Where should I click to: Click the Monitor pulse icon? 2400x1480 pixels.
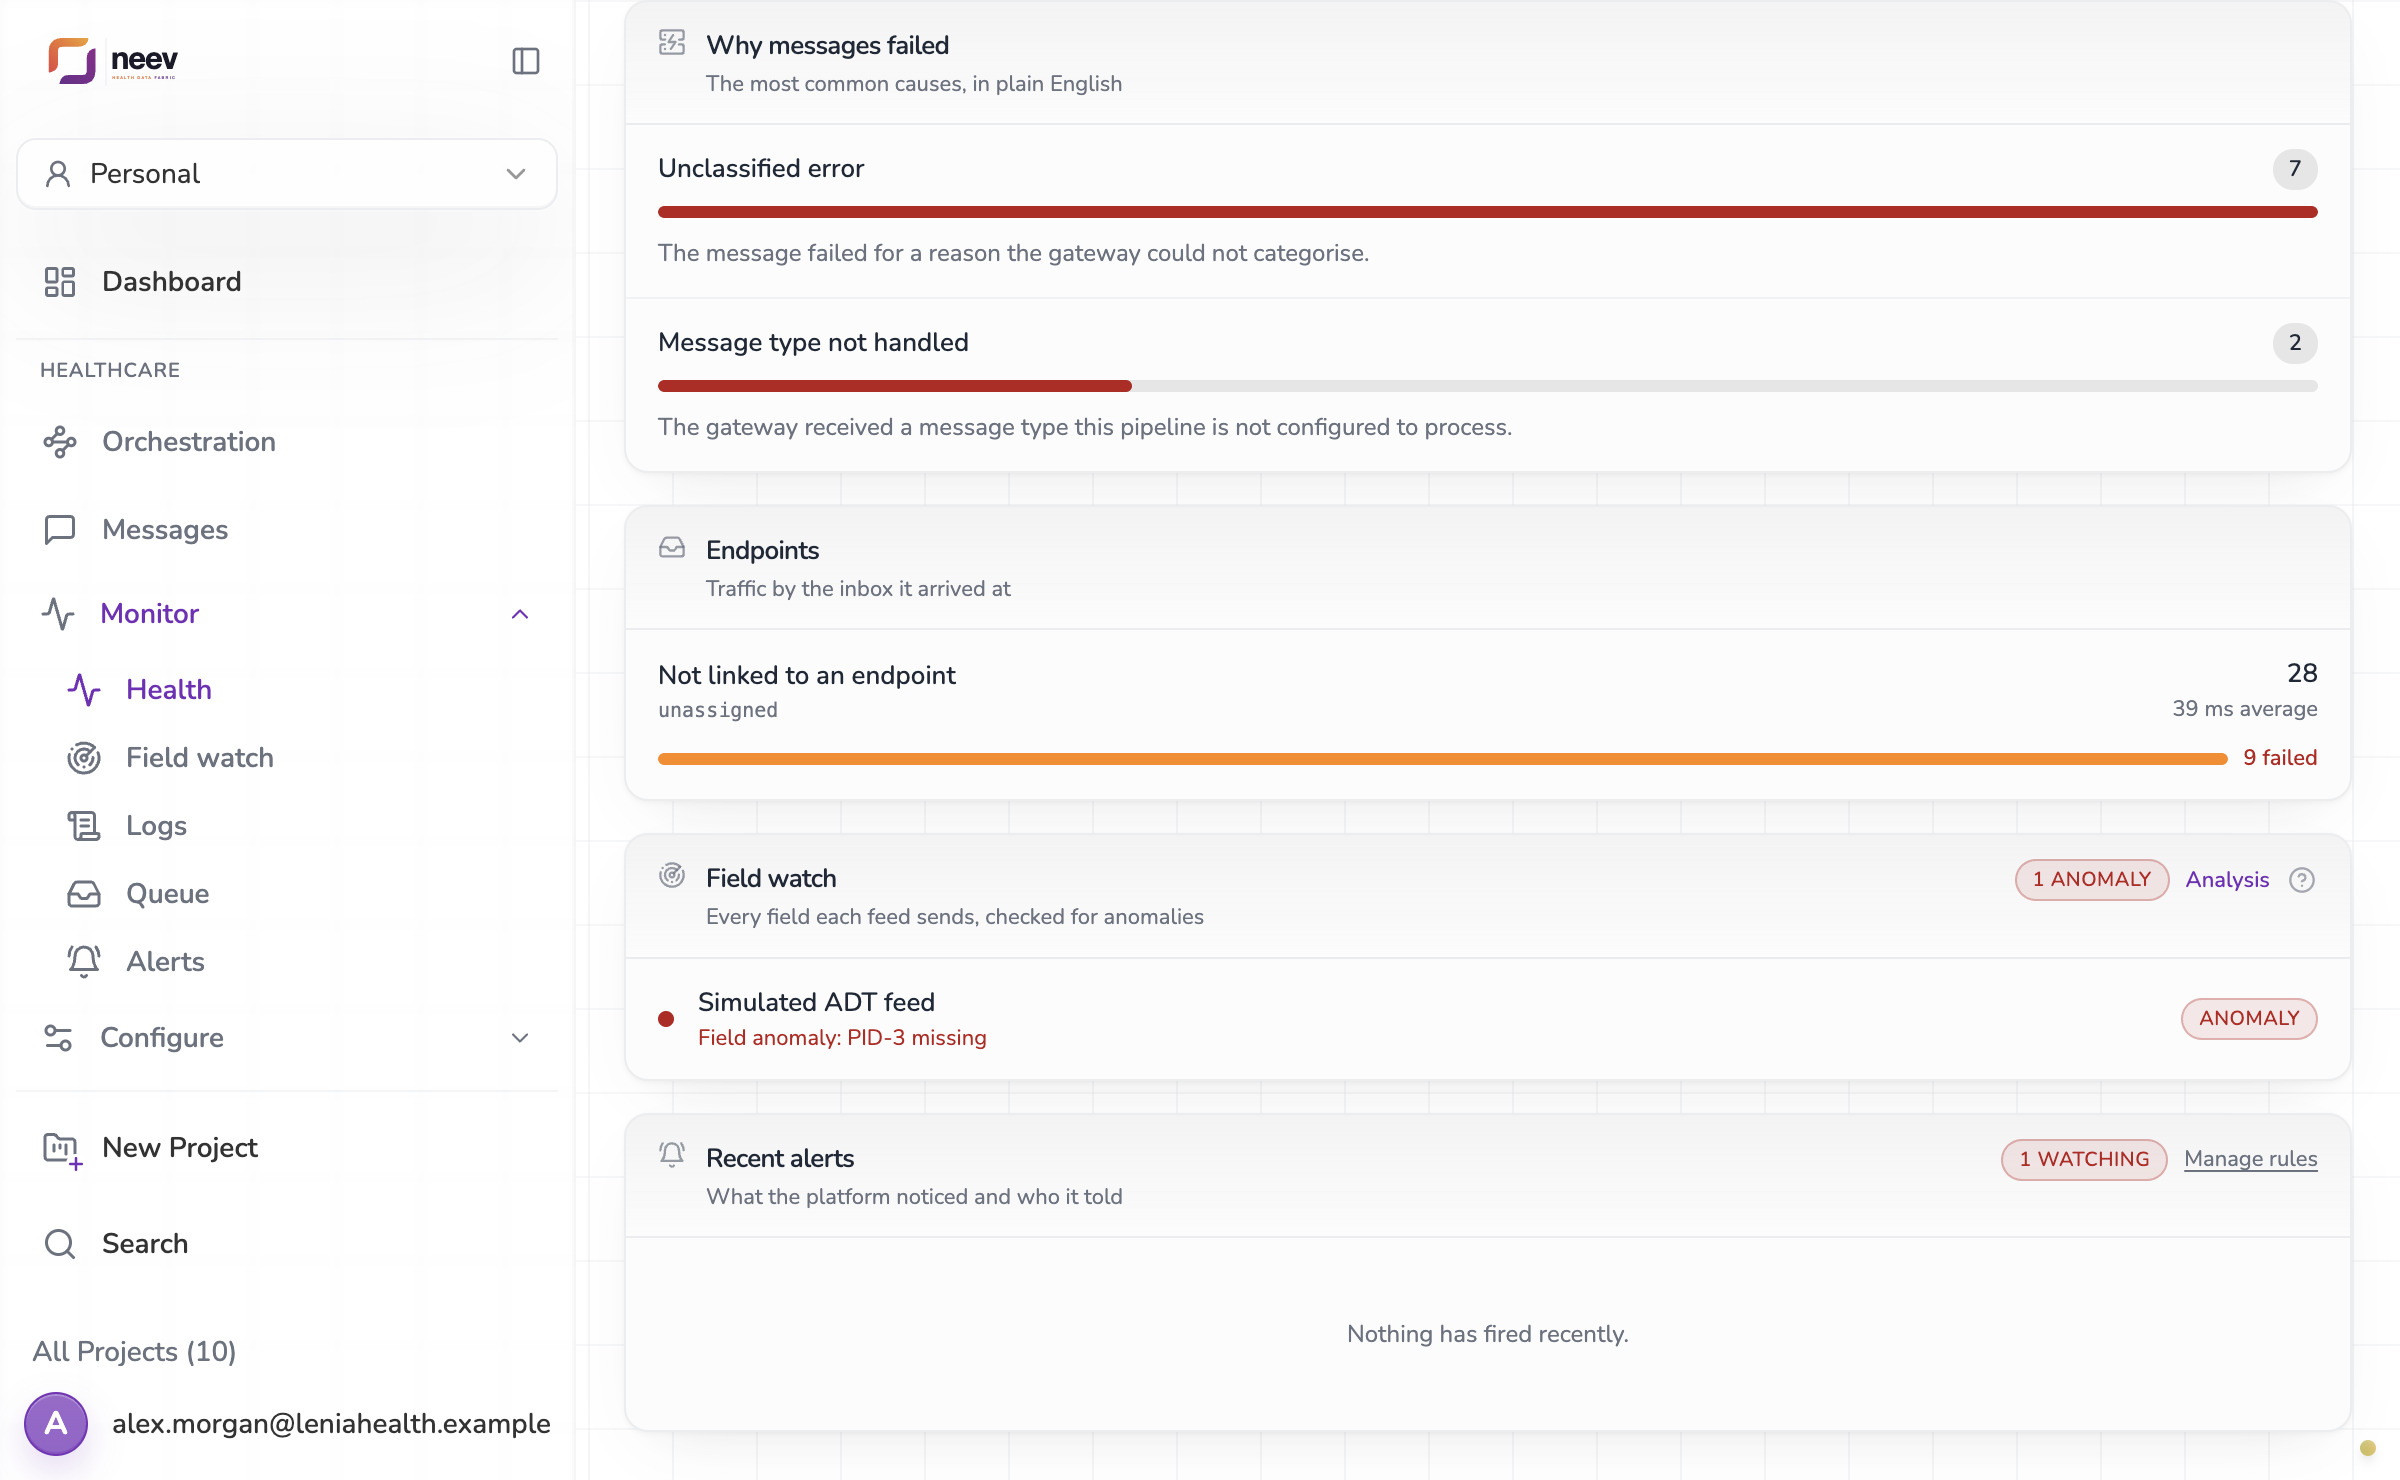tap(58, 614)
